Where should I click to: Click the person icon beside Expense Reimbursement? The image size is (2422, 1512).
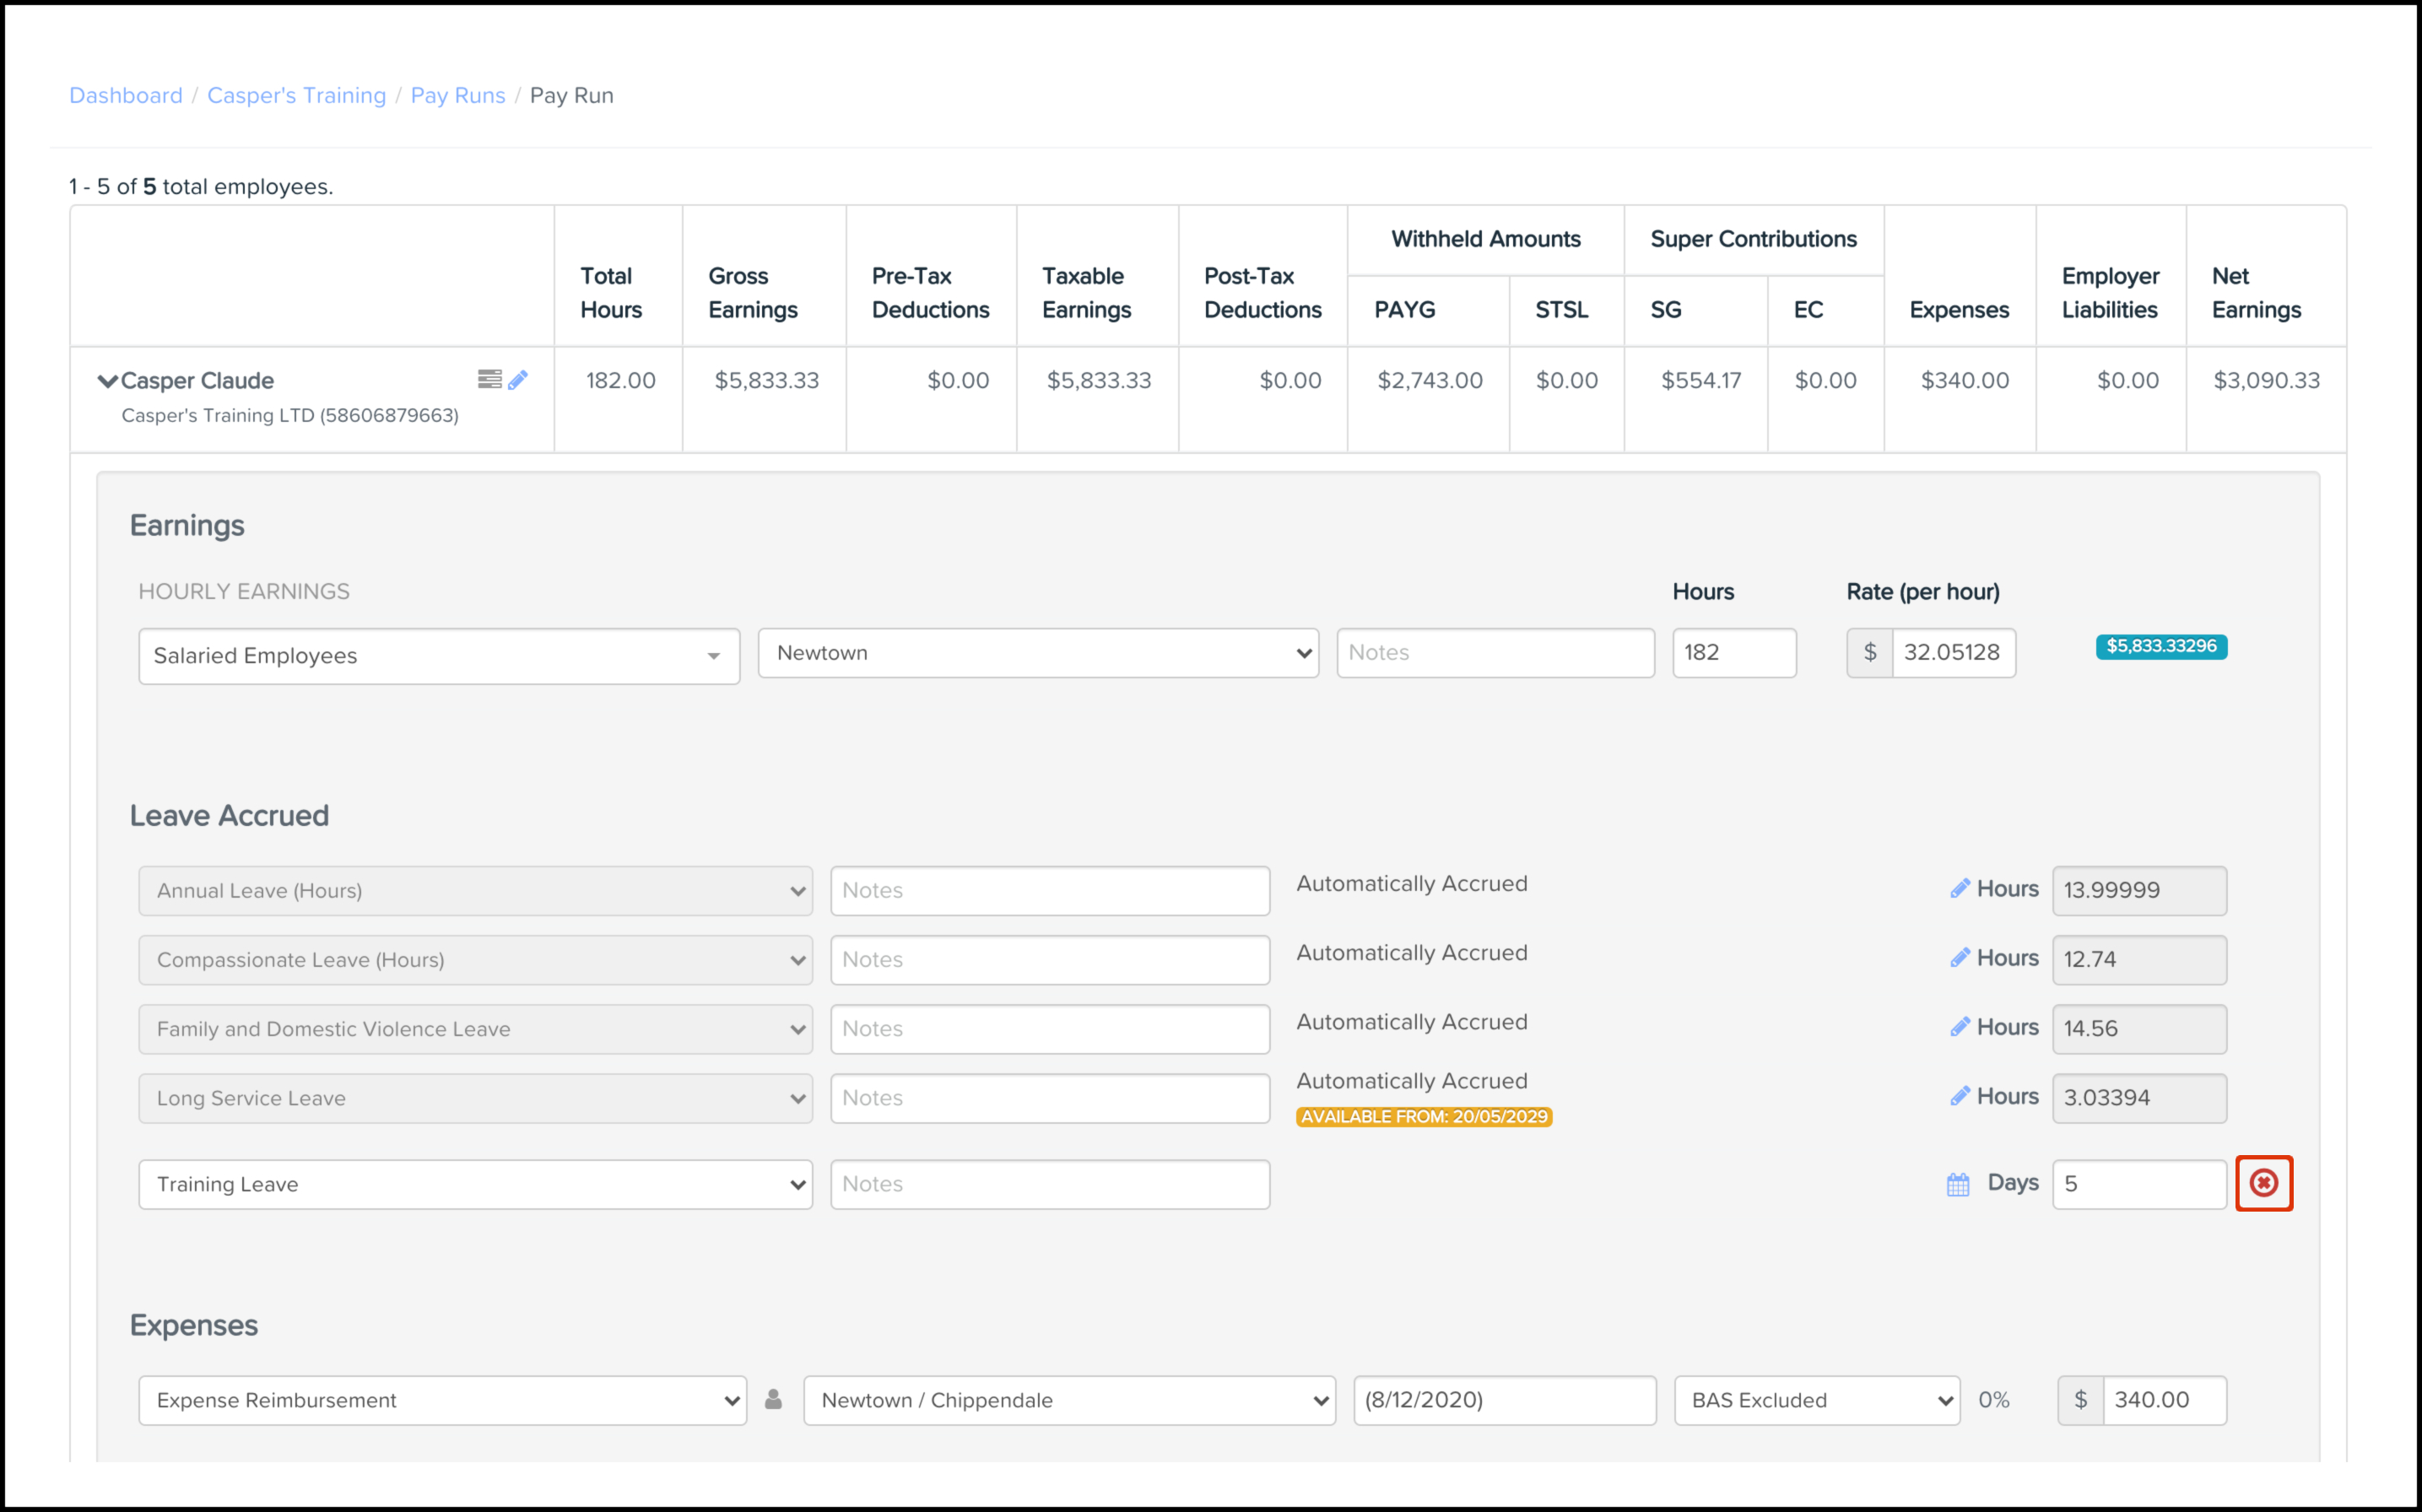tap(773, 1400)
